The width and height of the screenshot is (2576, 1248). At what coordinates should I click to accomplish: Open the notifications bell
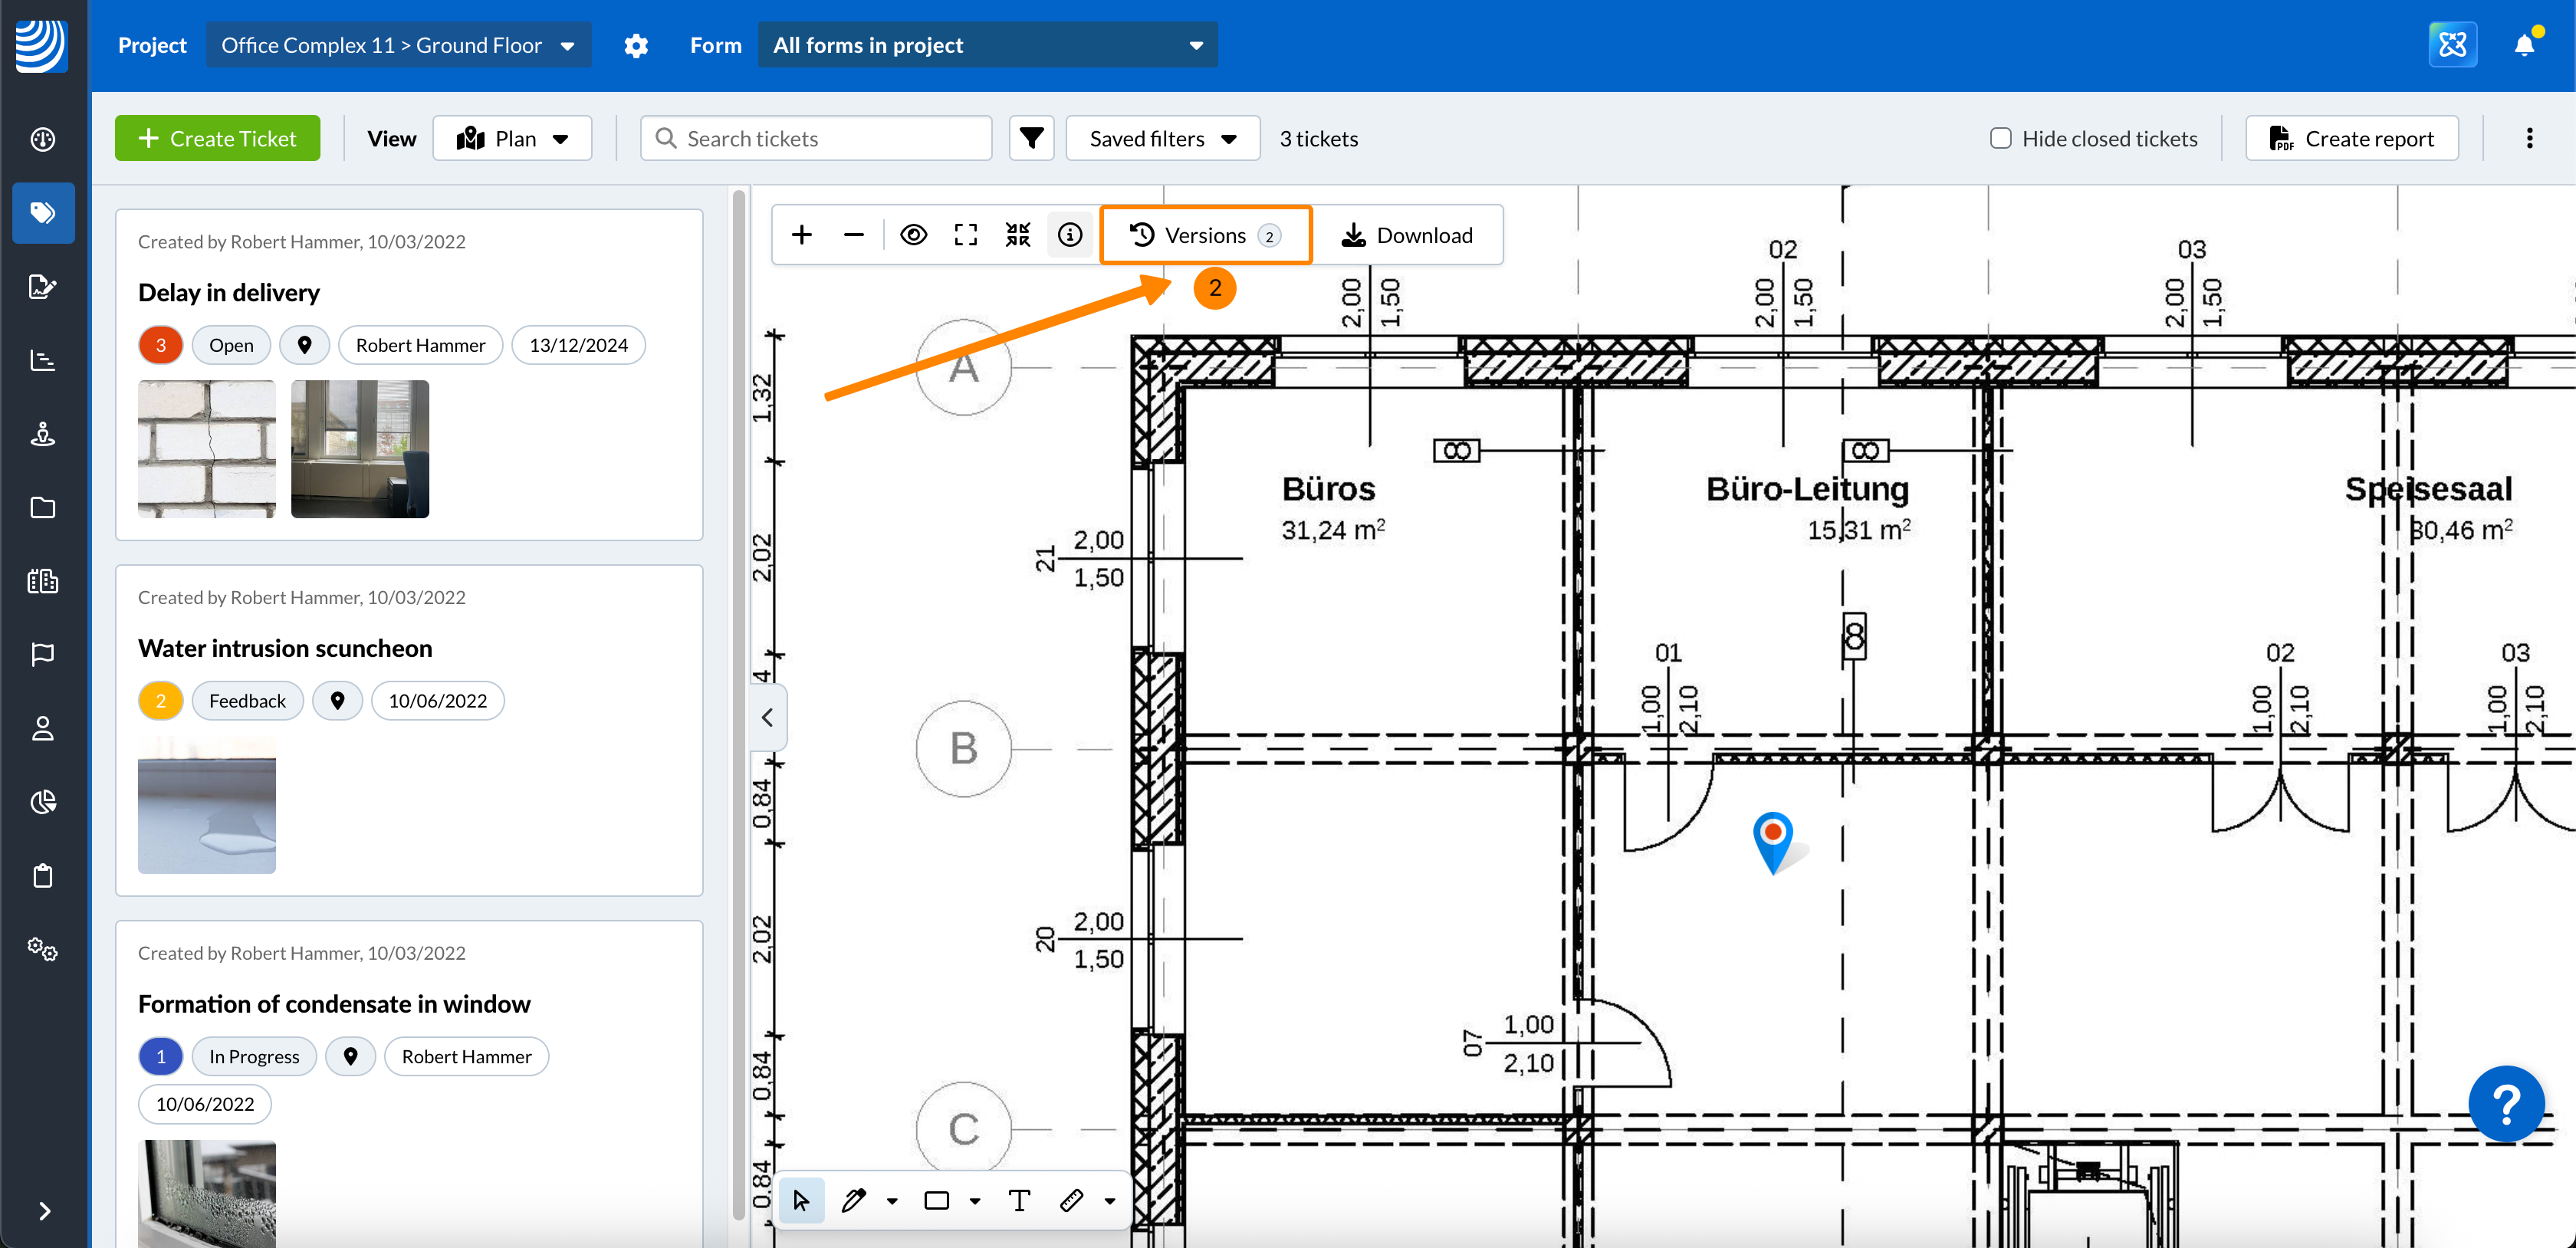coord(2524,45)
